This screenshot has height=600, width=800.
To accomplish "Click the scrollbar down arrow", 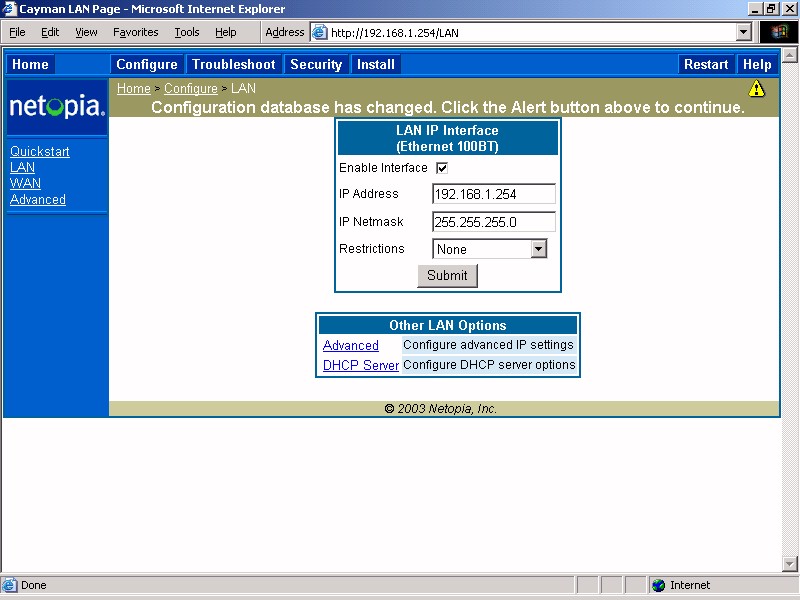I will 790,564.
